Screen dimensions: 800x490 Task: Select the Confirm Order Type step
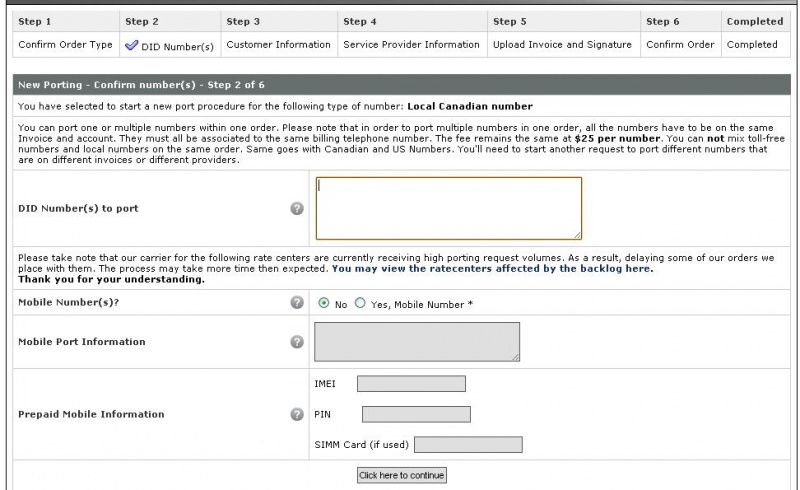point(65,44)
